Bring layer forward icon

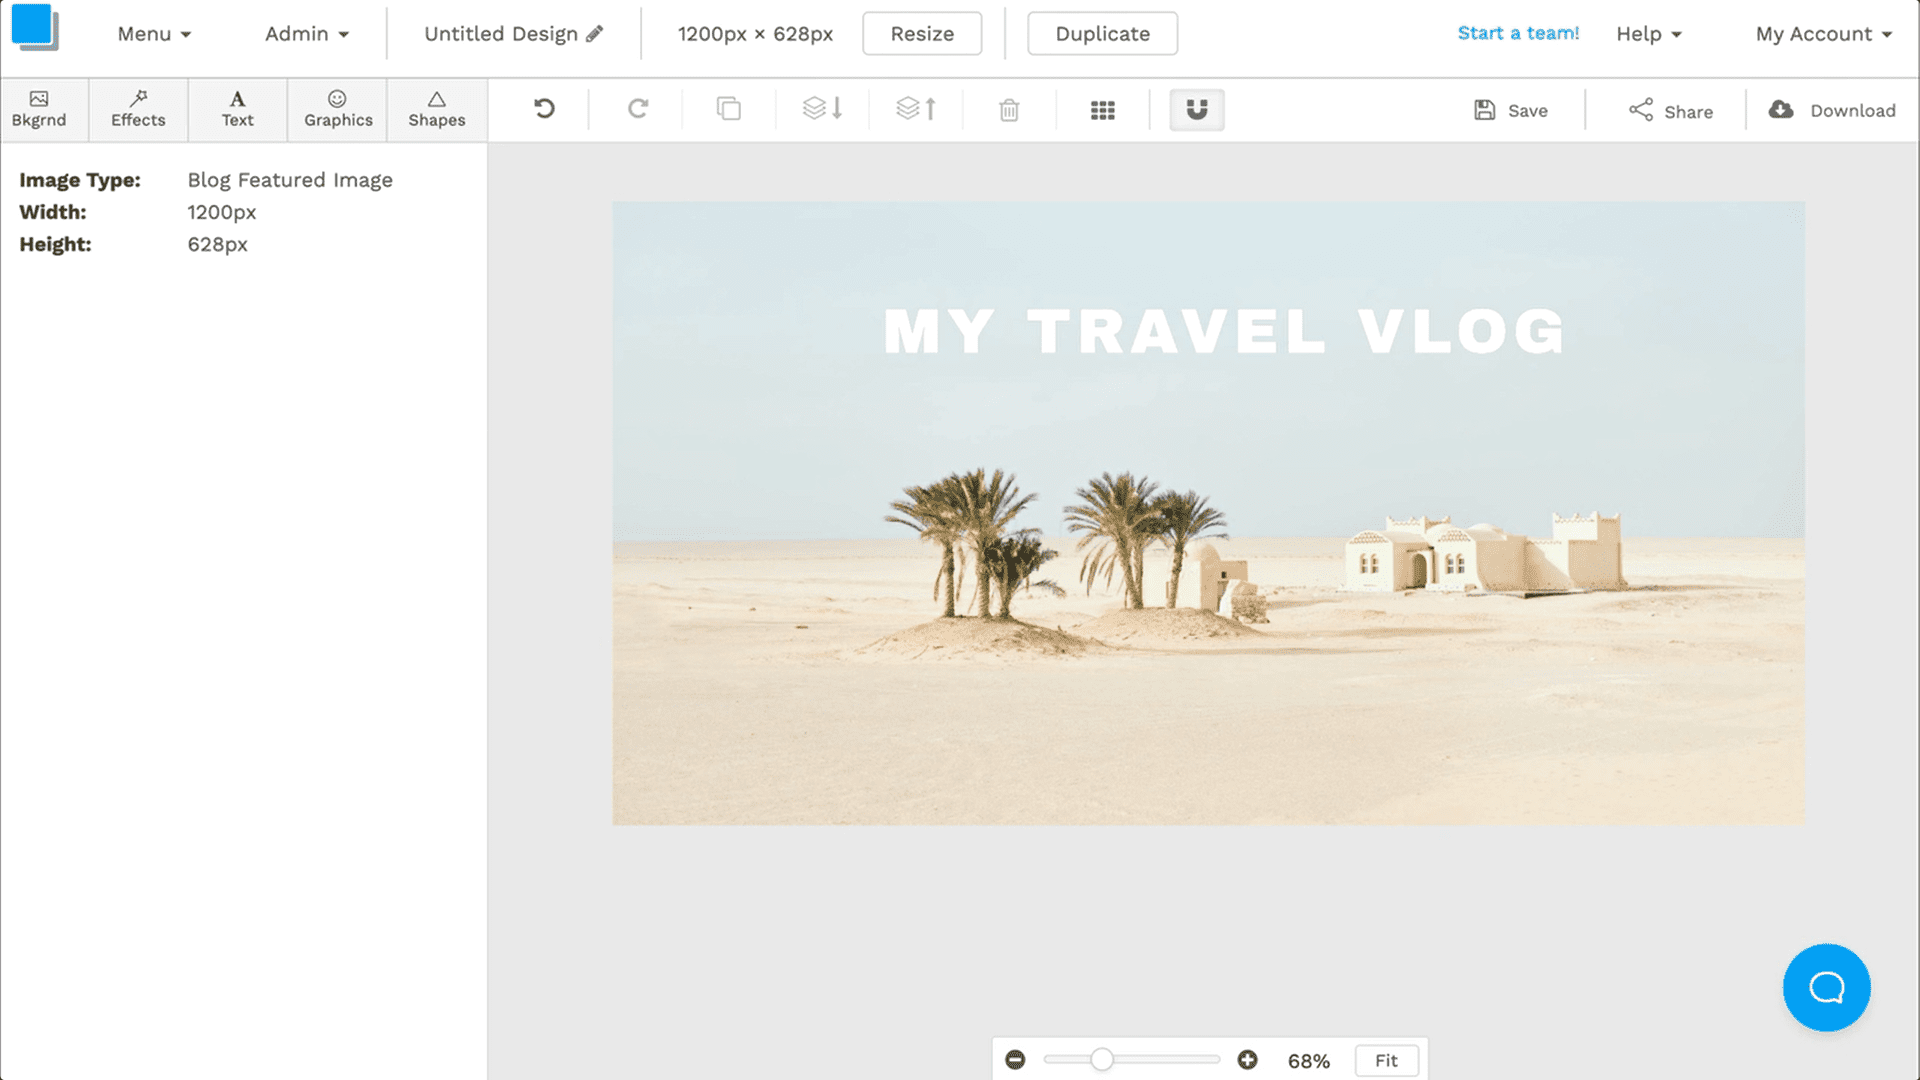tap(916, 109)
